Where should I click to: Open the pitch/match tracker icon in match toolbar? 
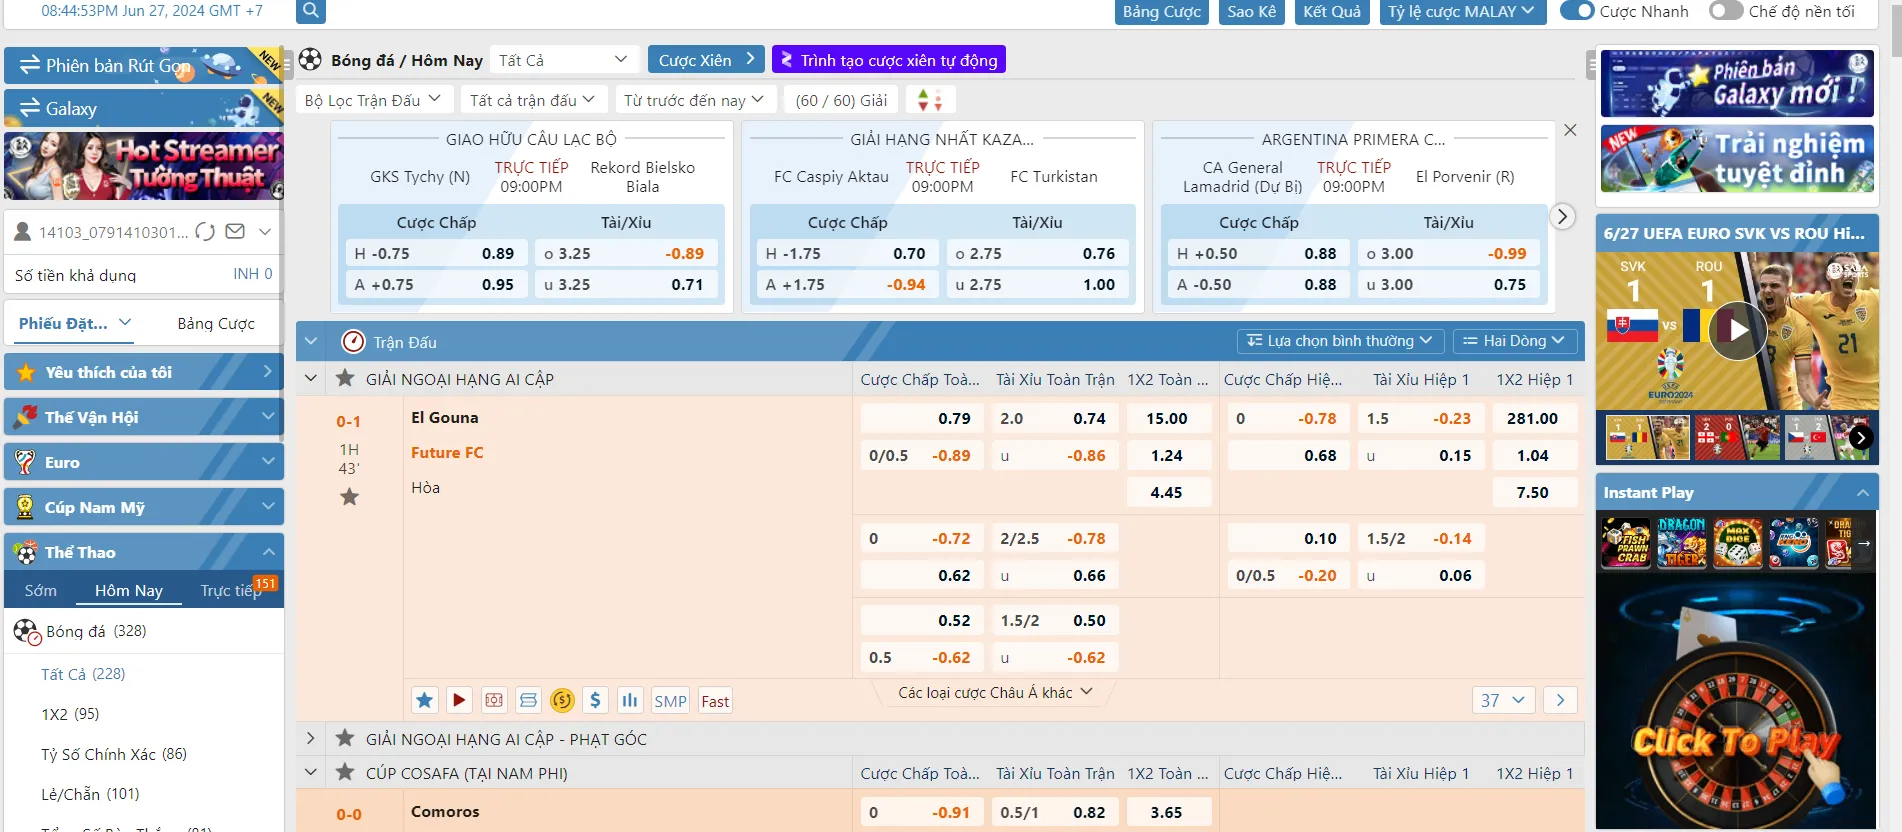494,700
